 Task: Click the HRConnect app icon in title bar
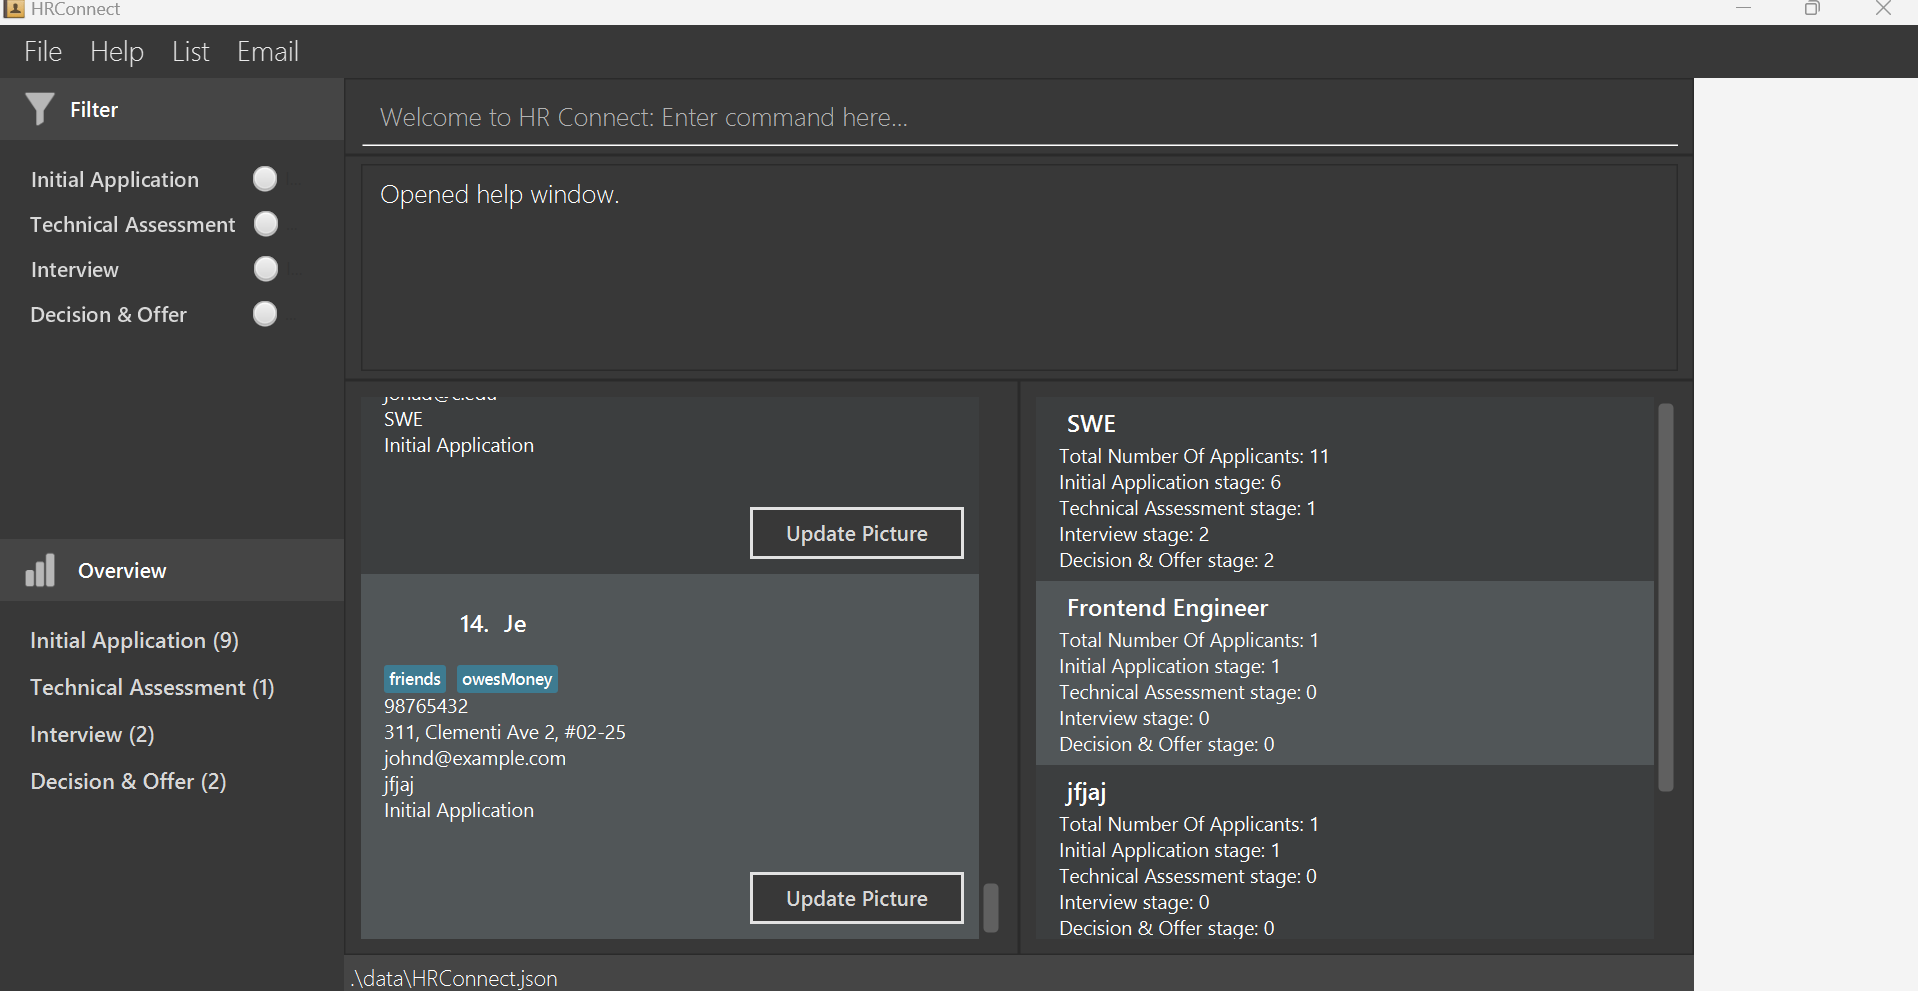(14, 9)
